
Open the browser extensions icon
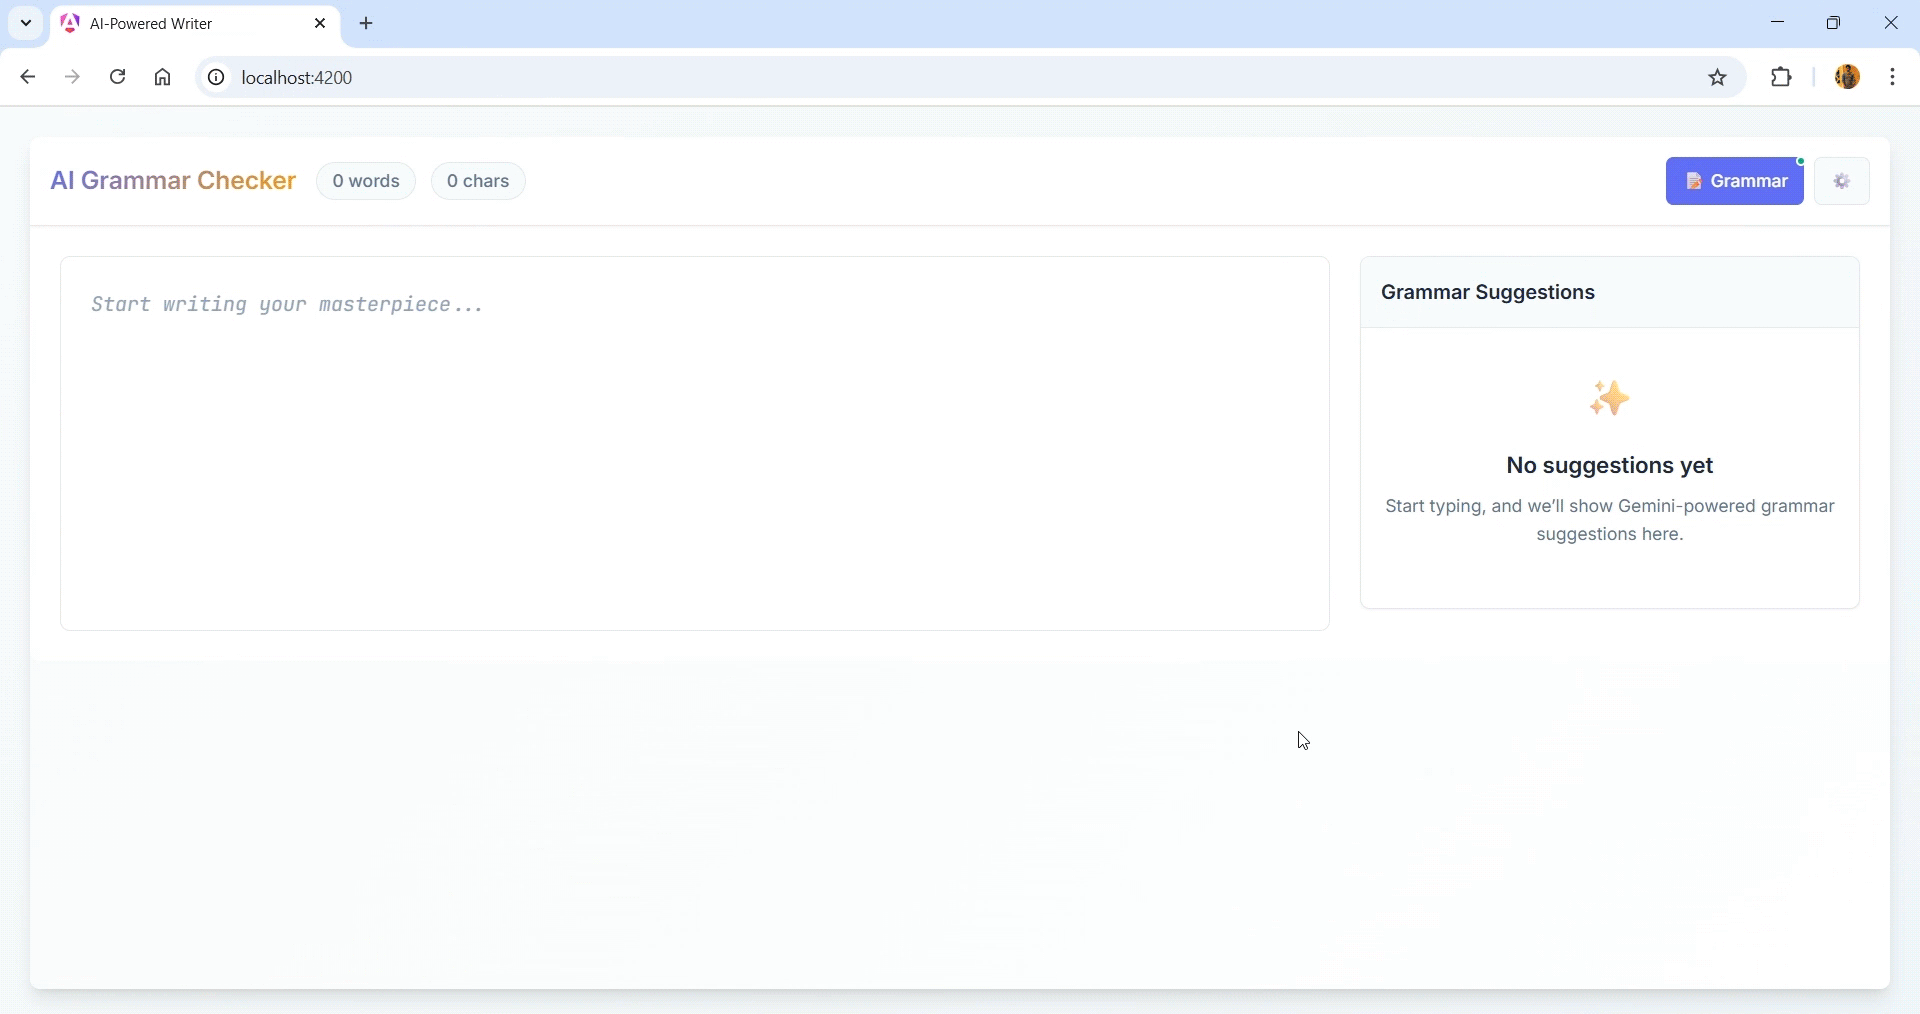pos(1782,77)
